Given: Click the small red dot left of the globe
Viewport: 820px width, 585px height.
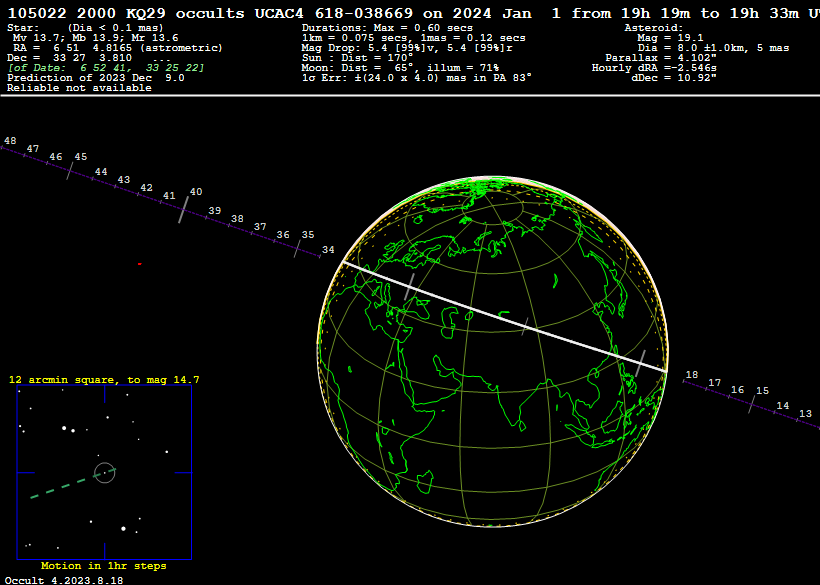Looking at the screenshot, I should click(x=140, y=264).
